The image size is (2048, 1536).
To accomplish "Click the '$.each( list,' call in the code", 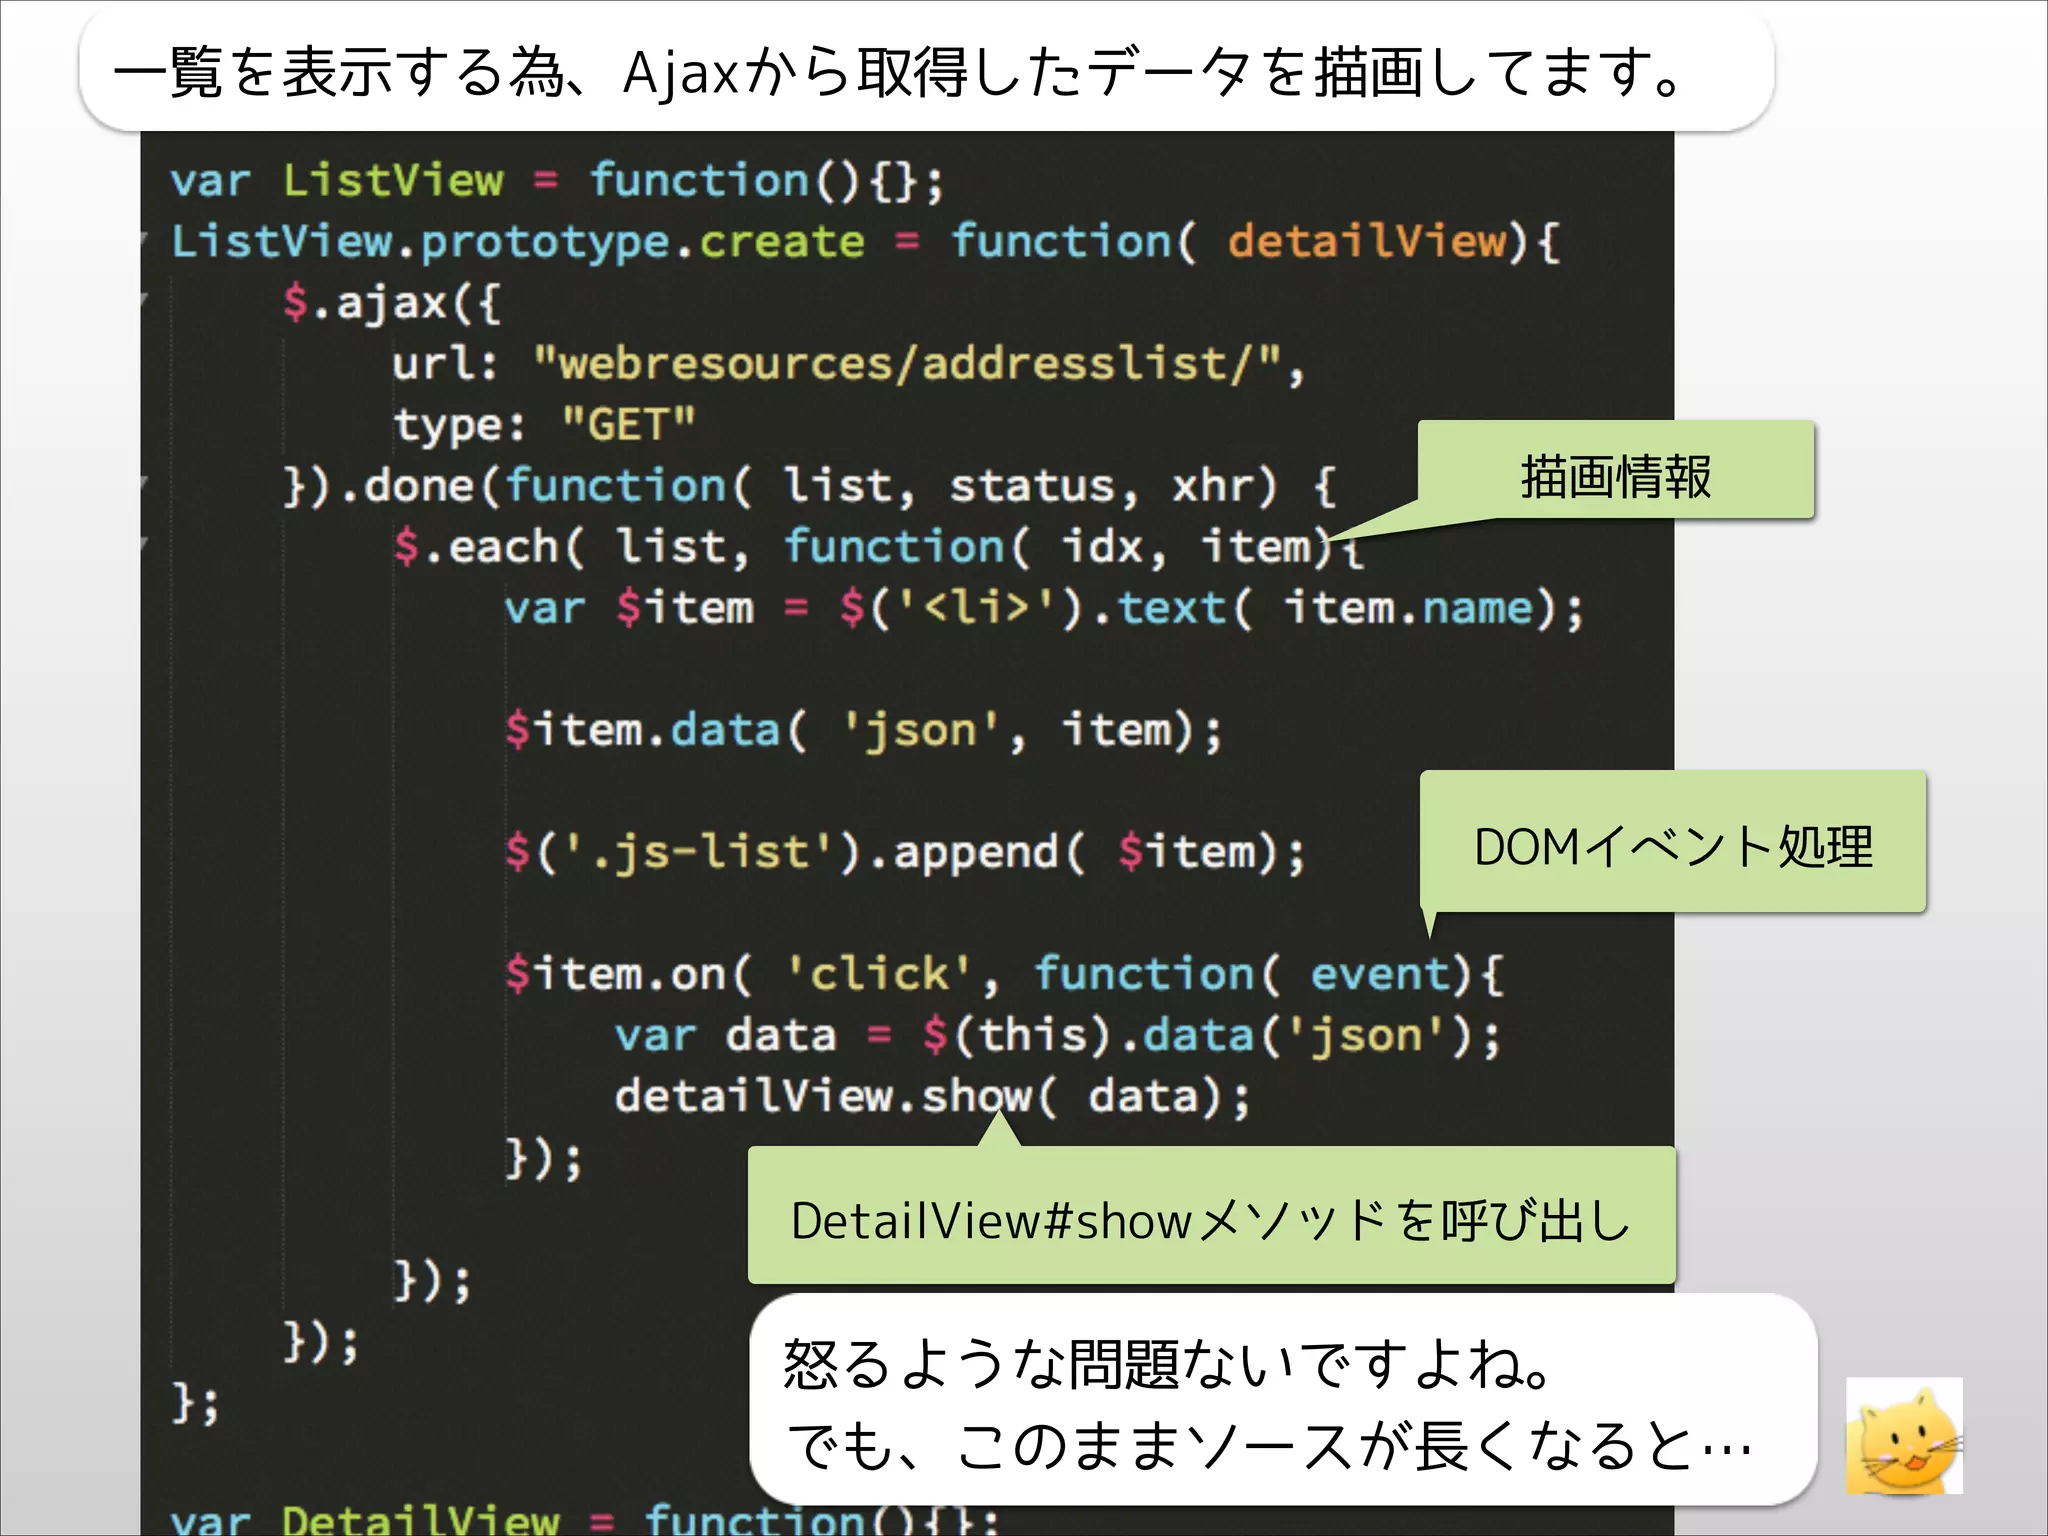I will [571, 547].
